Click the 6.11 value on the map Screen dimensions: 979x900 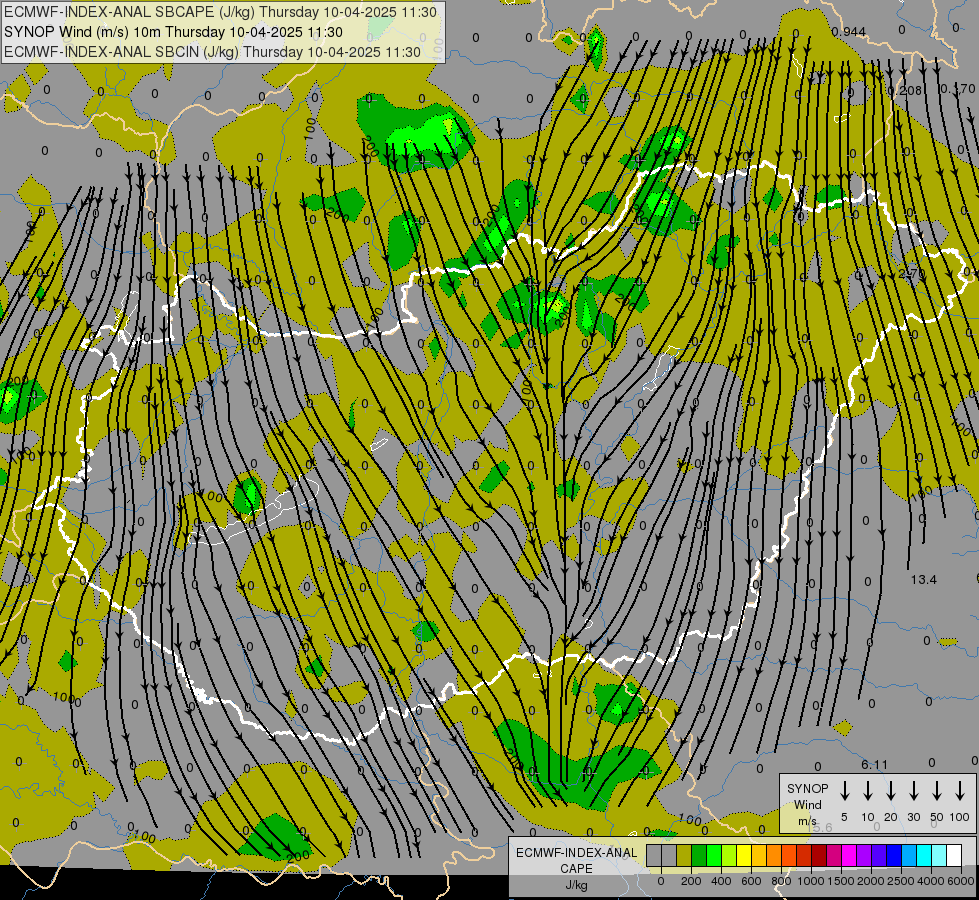pos(874,764)
